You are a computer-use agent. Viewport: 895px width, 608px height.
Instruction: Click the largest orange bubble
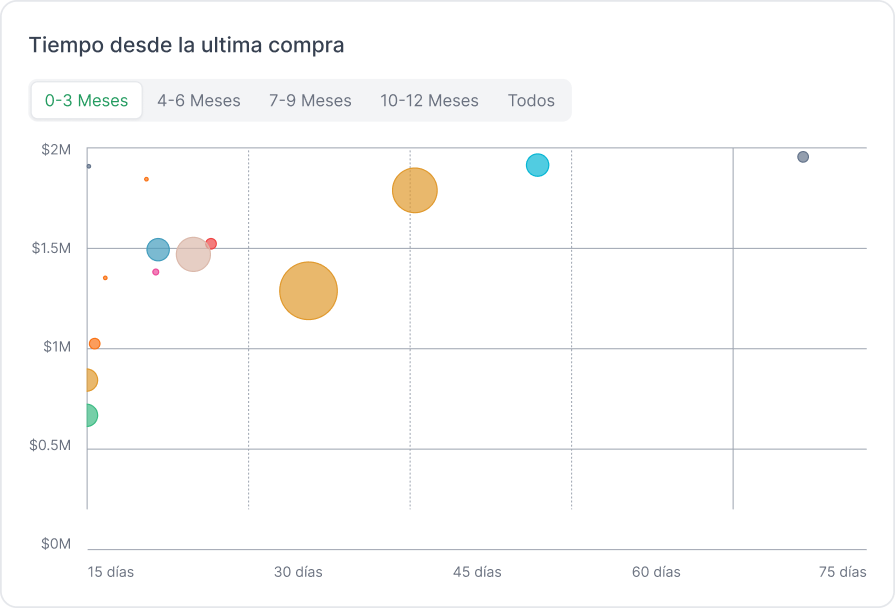[308, 291]
